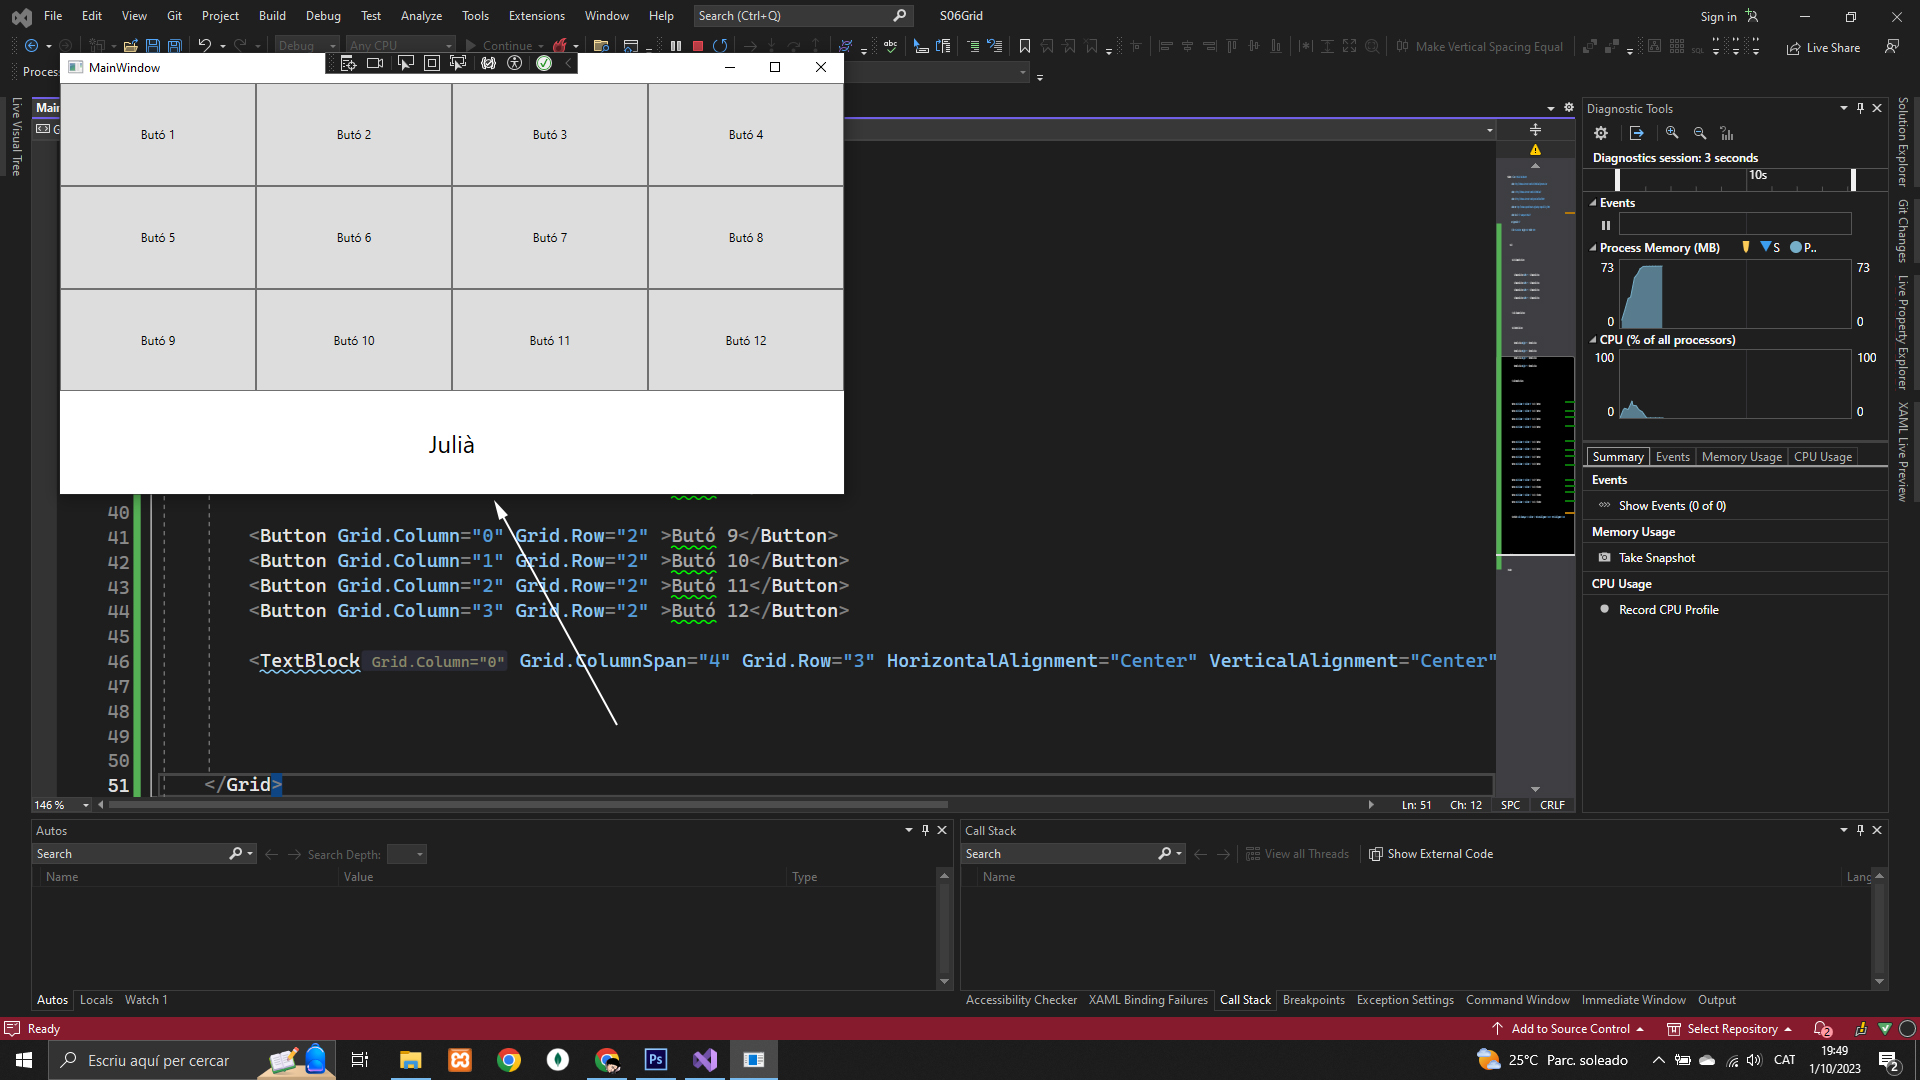Click the Record CPU Profile link
1920x1080 pixels.
point(1668,610)
